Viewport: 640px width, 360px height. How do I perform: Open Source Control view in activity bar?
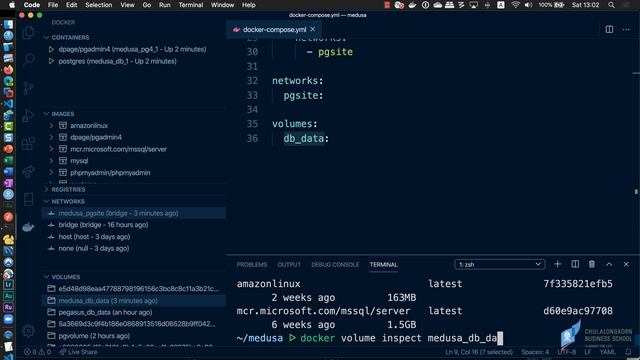(28, 88)
